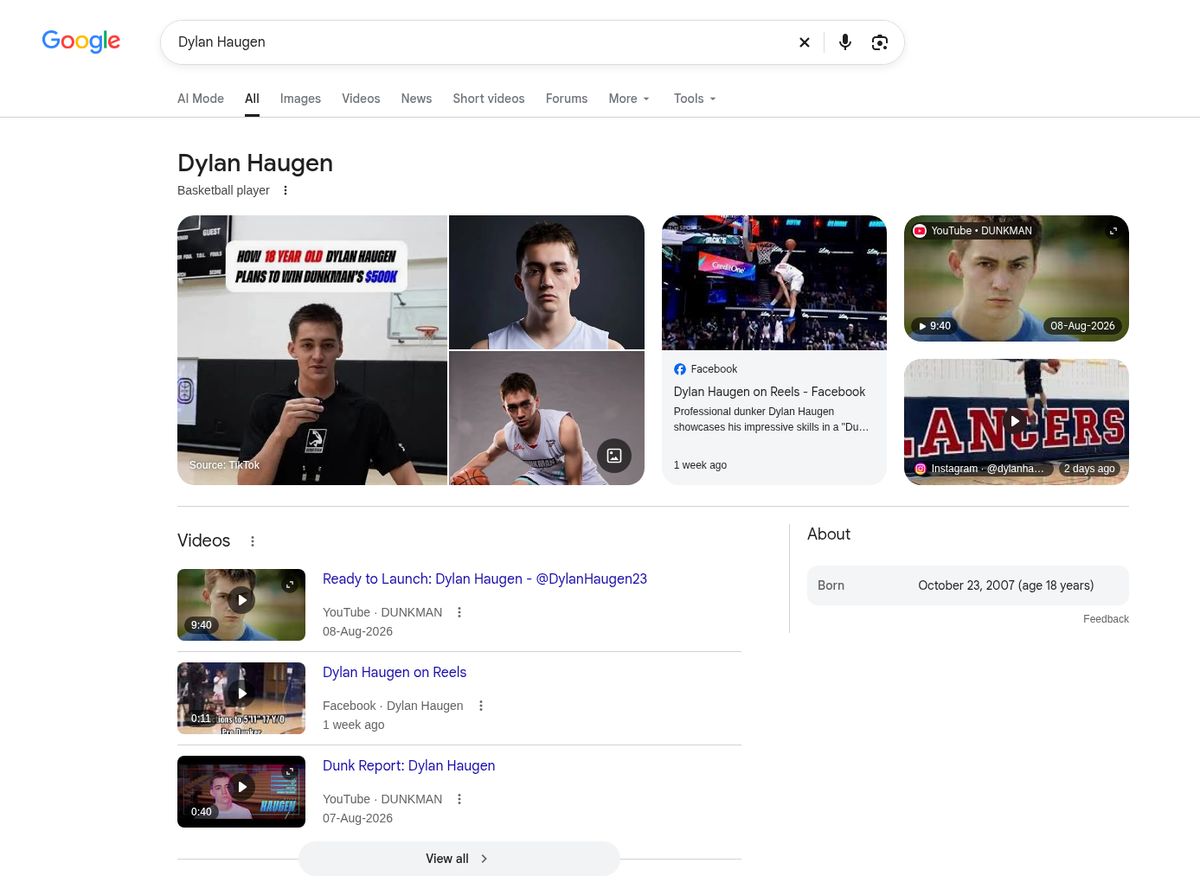
Task: Click View all videos button
Action: (x=459, y=858)
